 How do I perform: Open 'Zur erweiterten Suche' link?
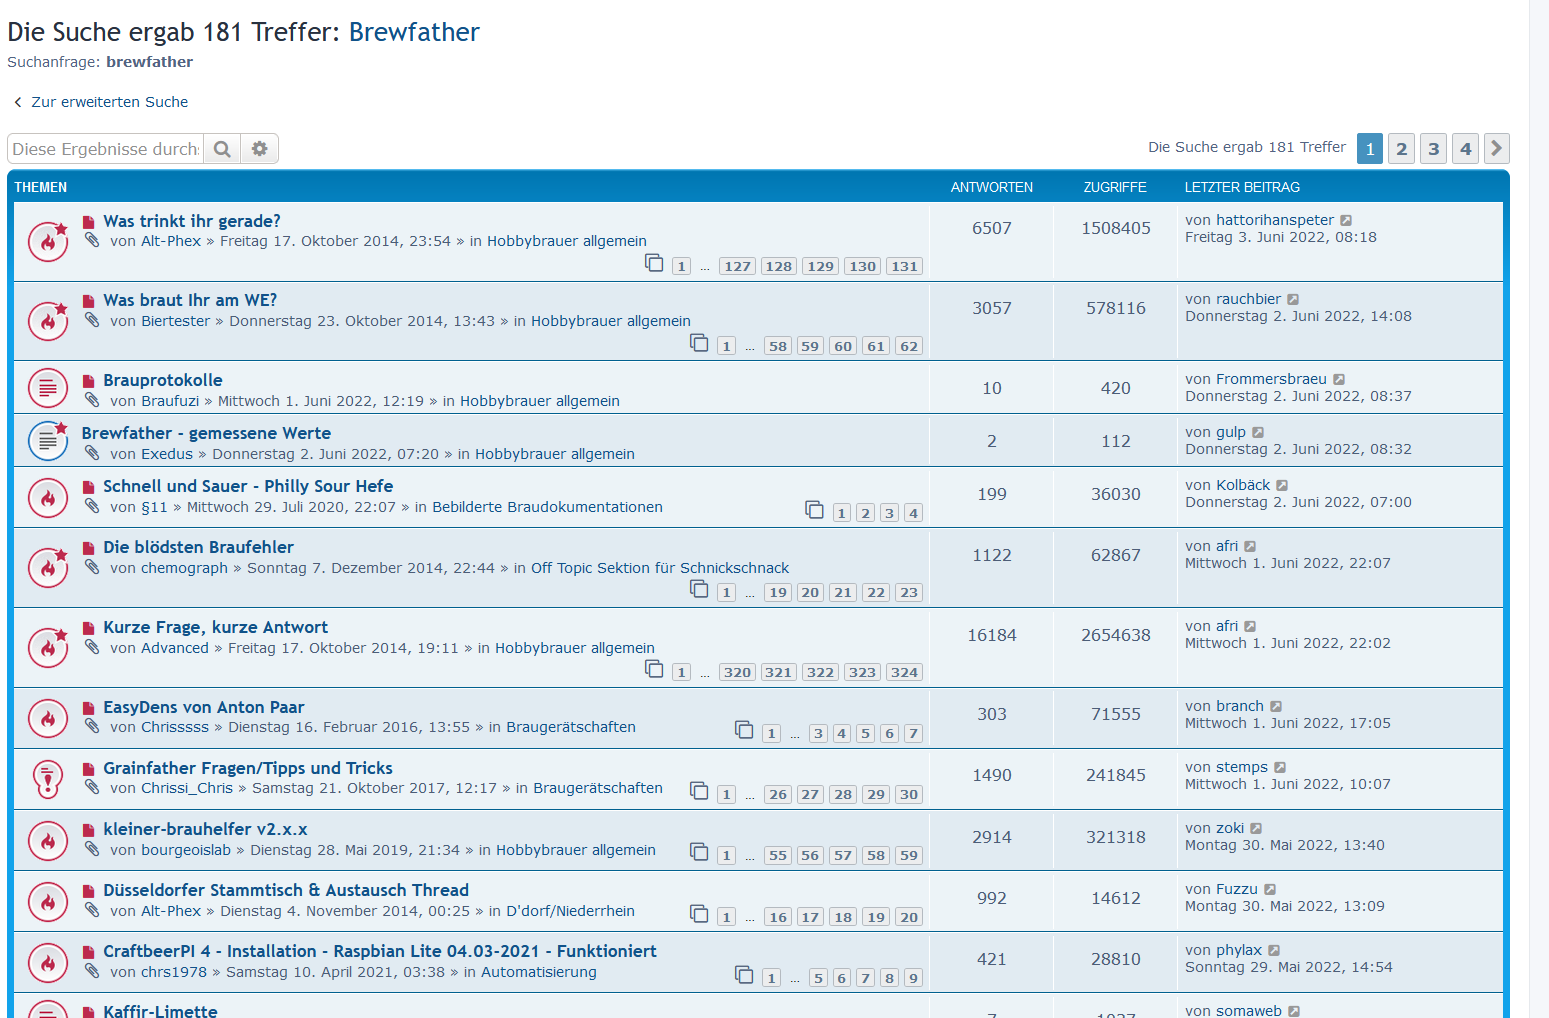point(109,102)
